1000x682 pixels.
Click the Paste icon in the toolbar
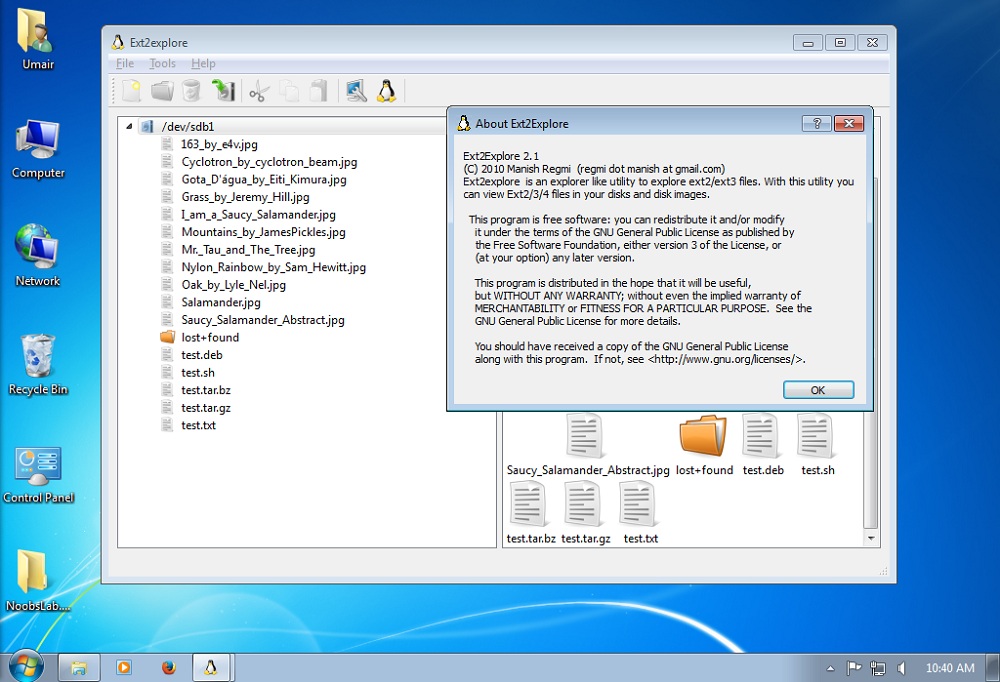[317, 90]
